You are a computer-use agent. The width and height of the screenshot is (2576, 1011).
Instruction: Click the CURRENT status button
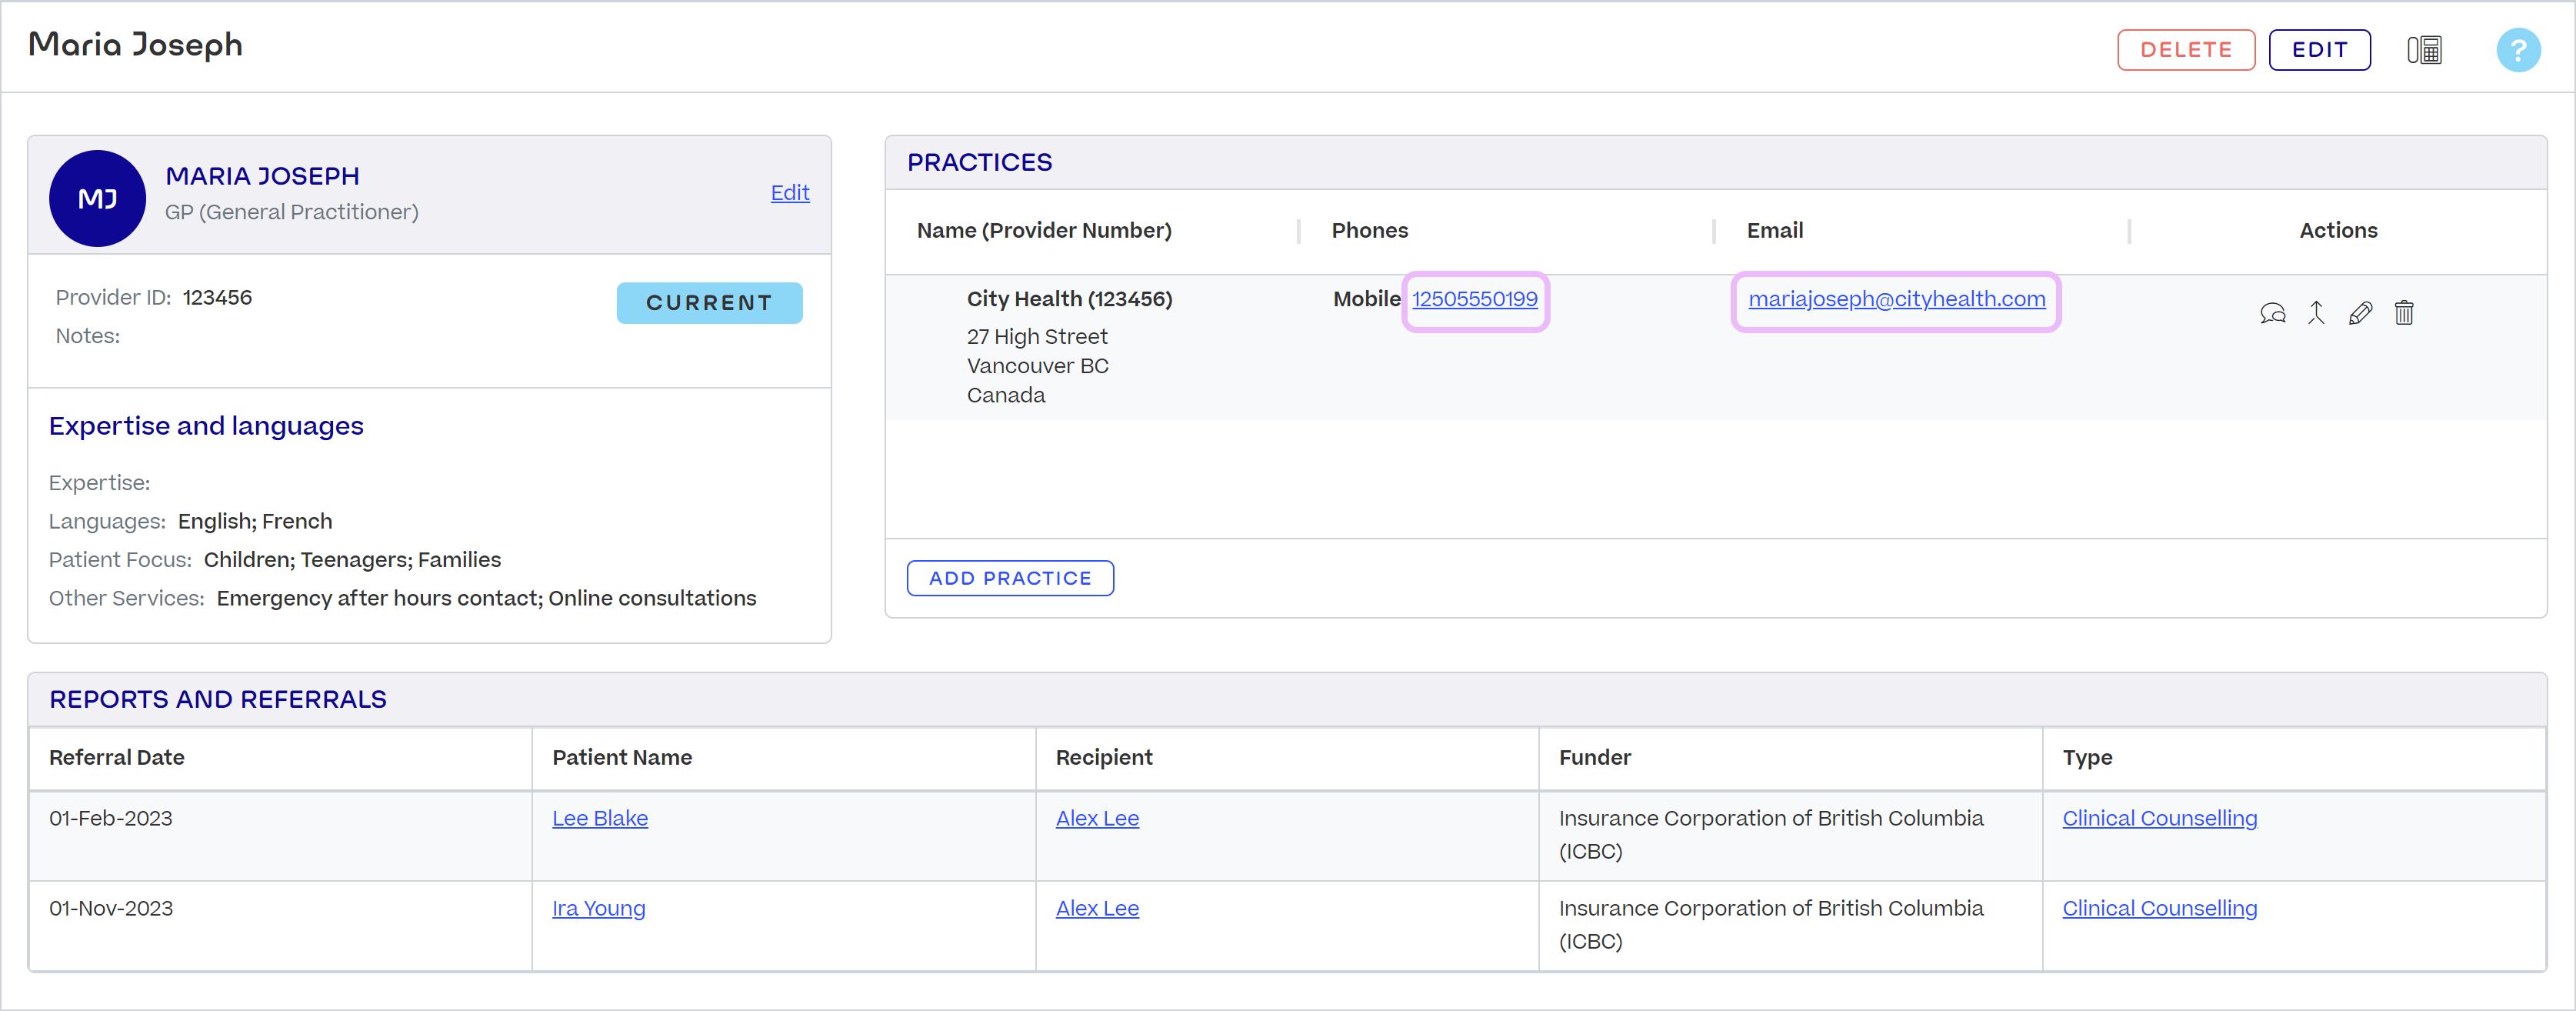709,303
